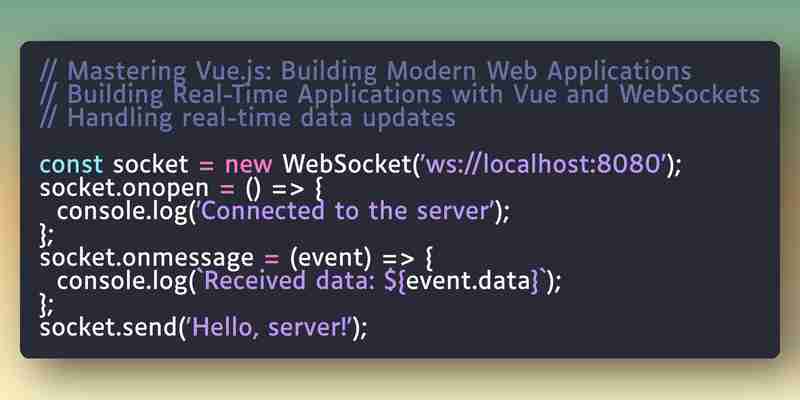This screenshot has width=800, height=400.
Task: Click the '(event)' parameter
Action: point(330,258)
